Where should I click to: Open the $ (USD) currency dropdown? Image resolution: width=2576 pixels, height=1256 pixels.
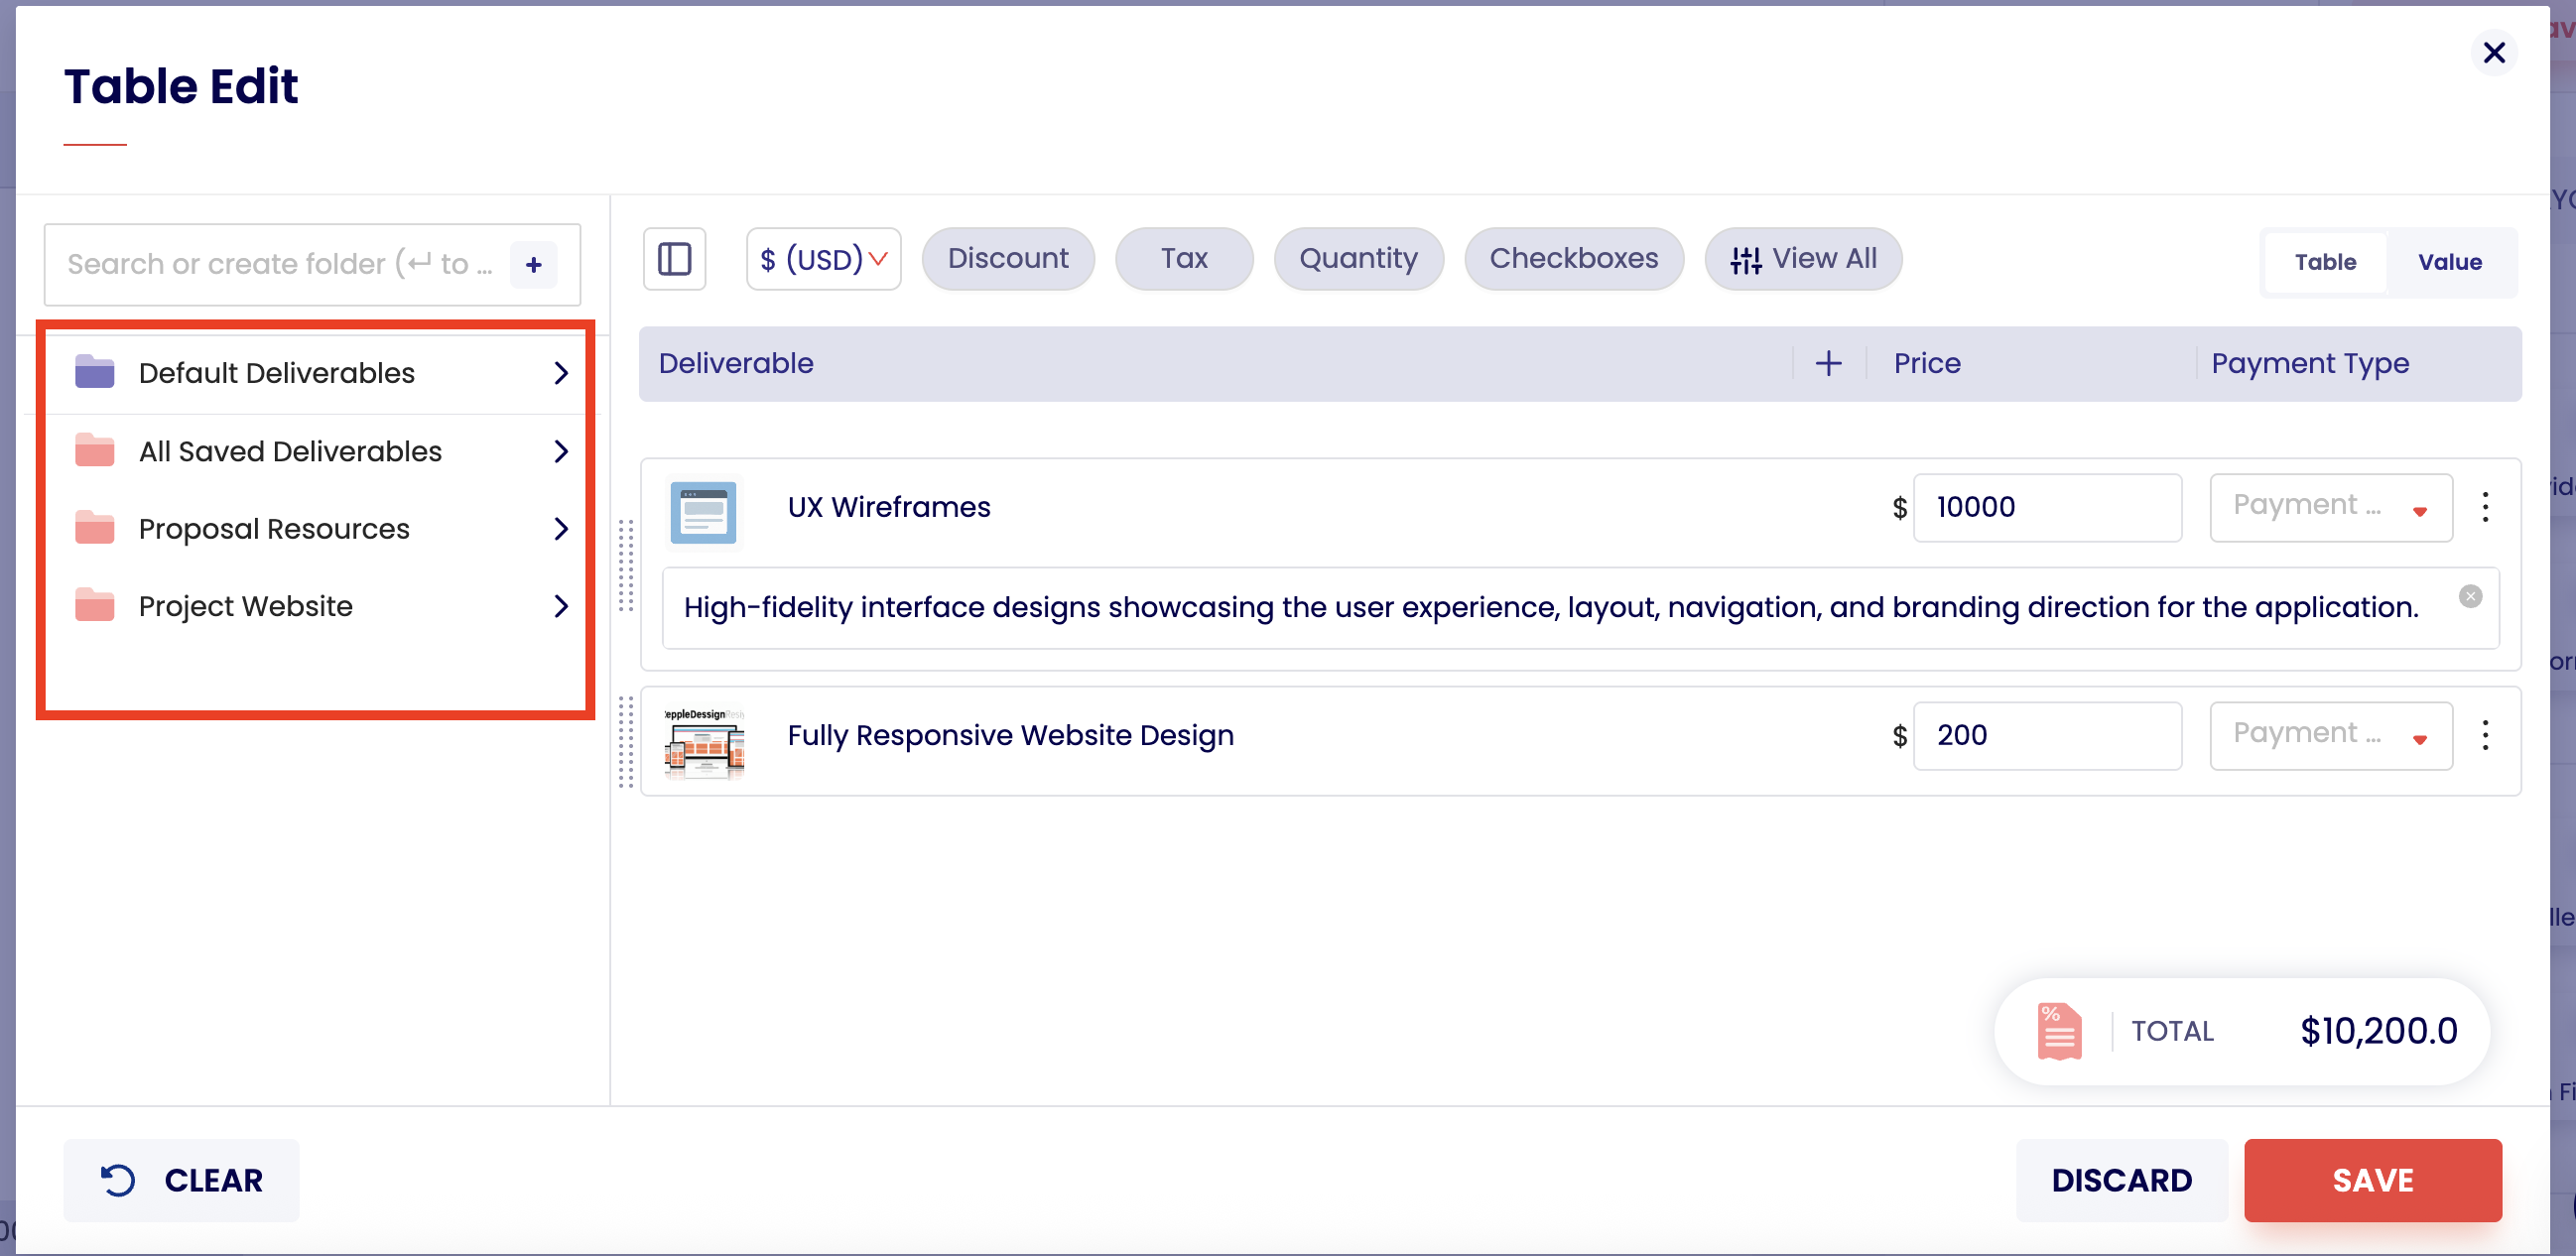824,259
